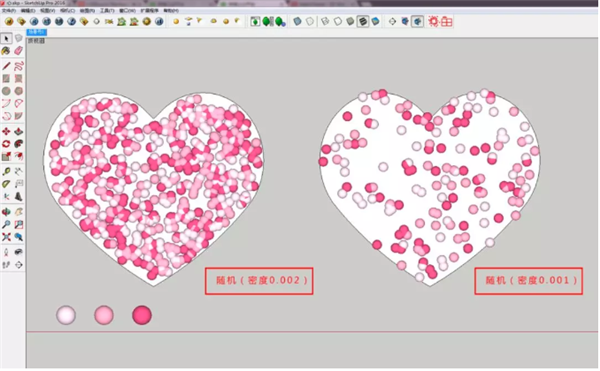600x371 pixels.
Task: Click the highlighted blue scene tab
Action: point(37,32)
